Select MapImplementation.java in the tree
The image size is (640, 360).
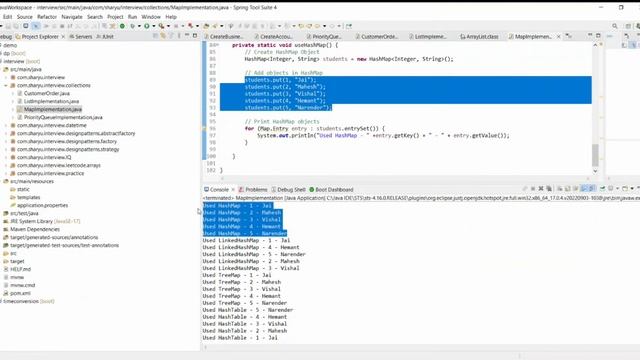[x=53, y=109]
